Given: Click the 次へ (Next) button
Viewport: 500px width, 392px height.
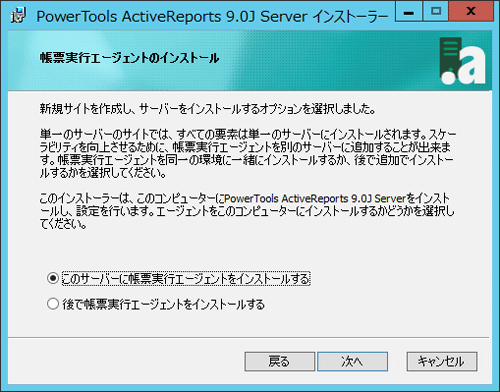Looking at the screenshot, I should pyautogui.click(x=352, y=361).
